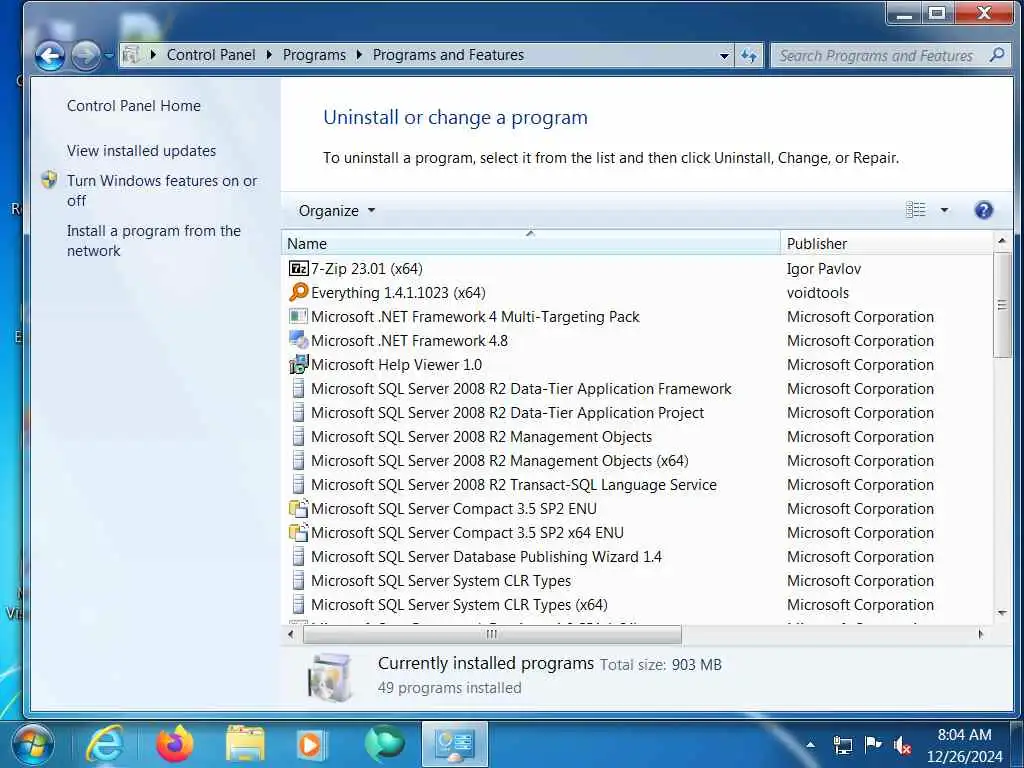Refresh the Programs and Features view

click(748, 56)
